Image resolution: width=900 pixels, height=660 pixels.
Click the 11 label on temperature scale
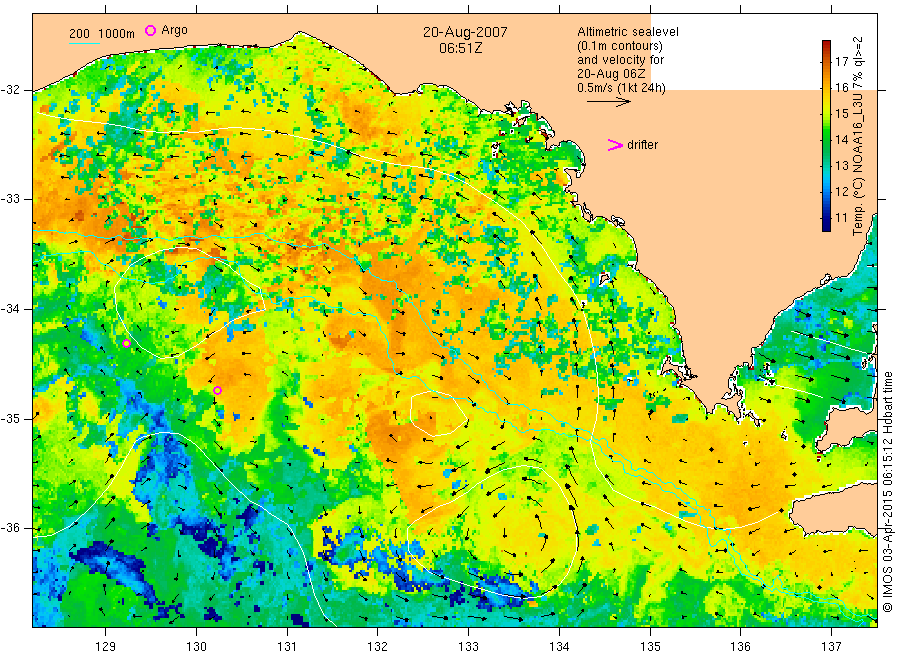point(841,218)
